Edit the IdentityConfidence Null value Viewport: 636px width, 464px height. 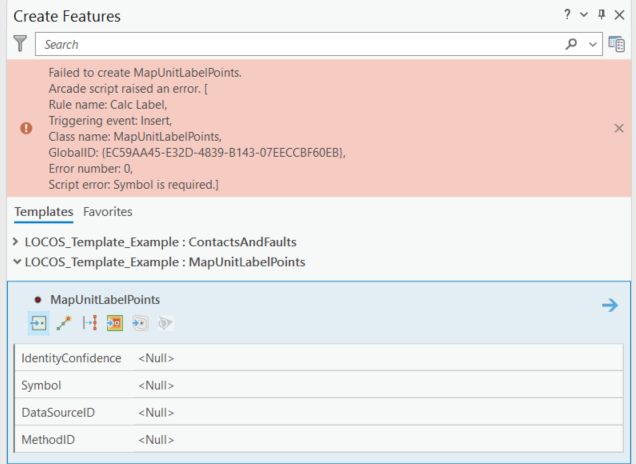point(378,358)
